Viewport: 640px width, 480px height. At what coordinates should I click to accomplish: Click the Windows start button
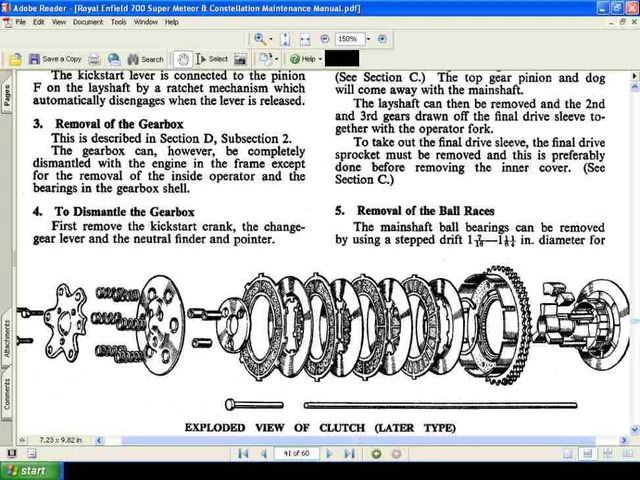coord(26,470)
